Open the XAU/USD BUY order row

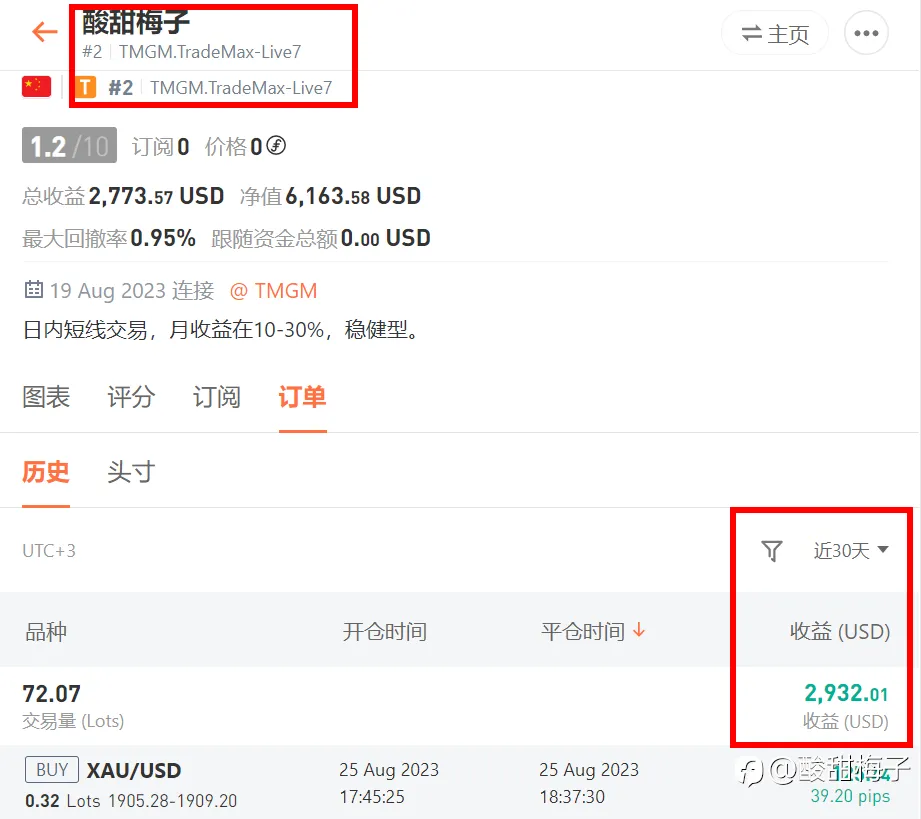pos(460,783)
